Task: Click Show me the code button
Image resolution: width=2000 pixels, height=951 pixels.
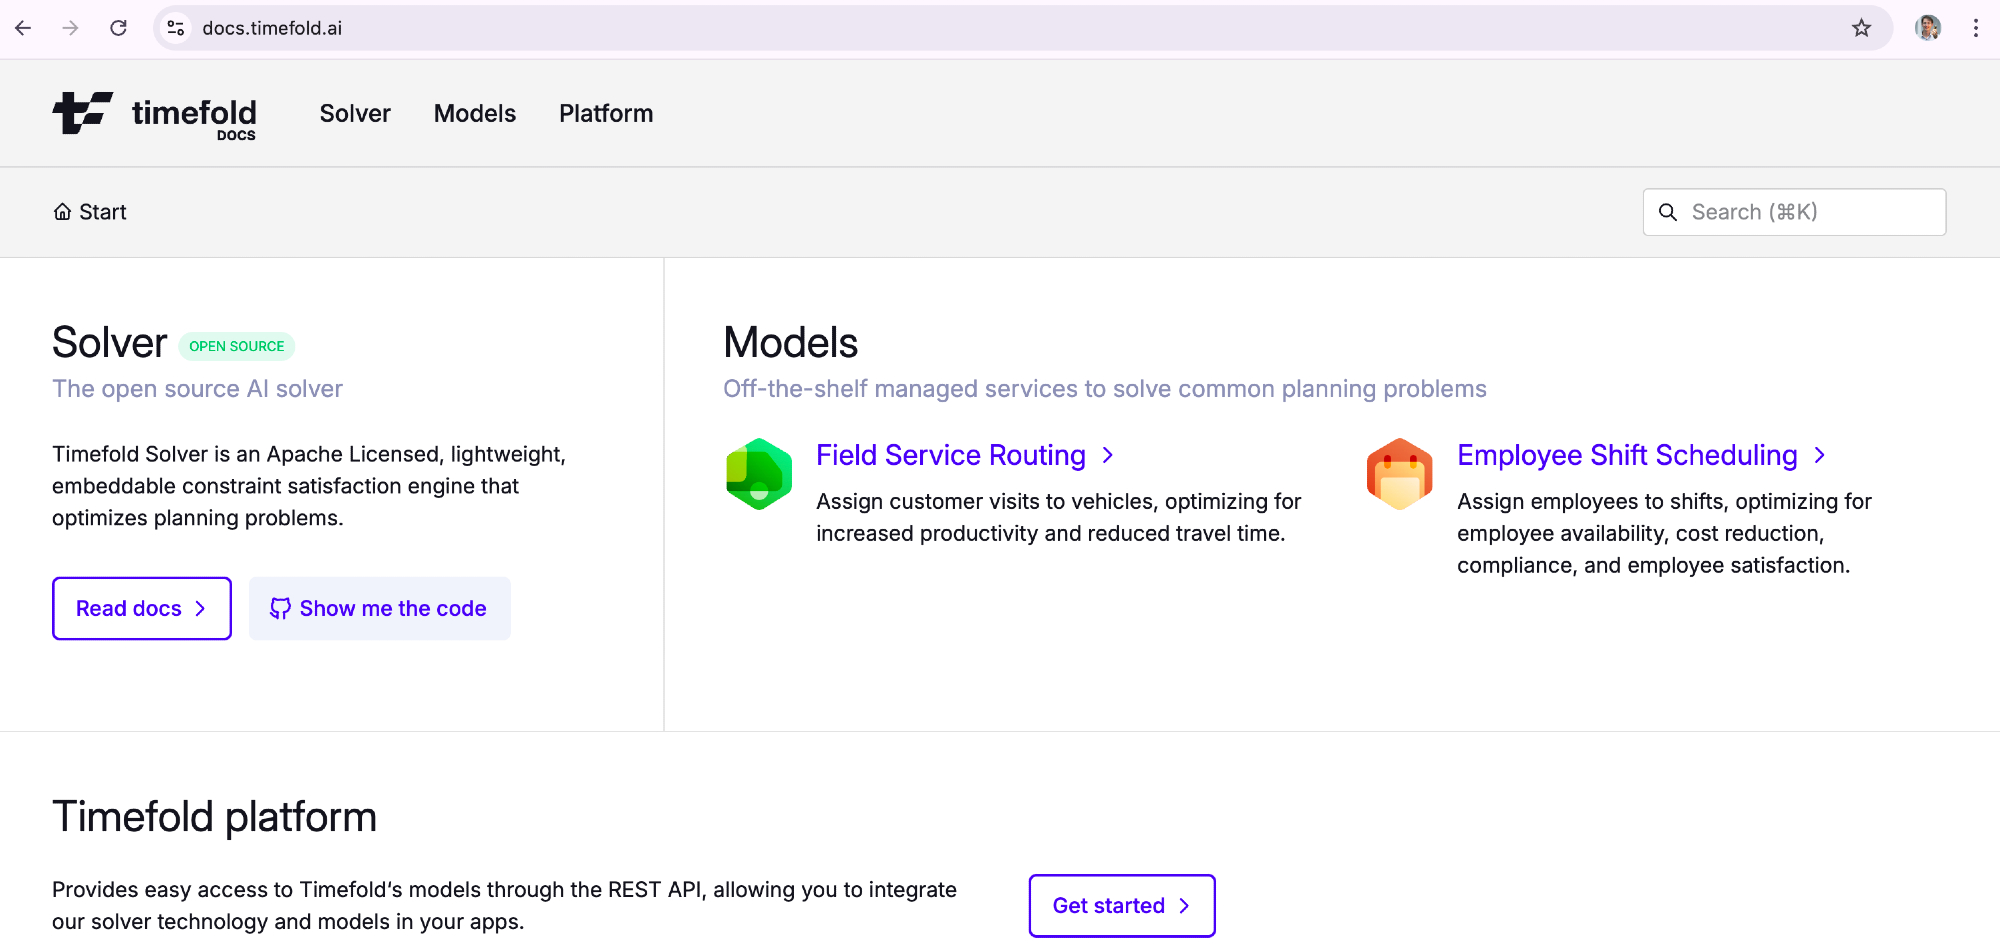Action: 380,608
